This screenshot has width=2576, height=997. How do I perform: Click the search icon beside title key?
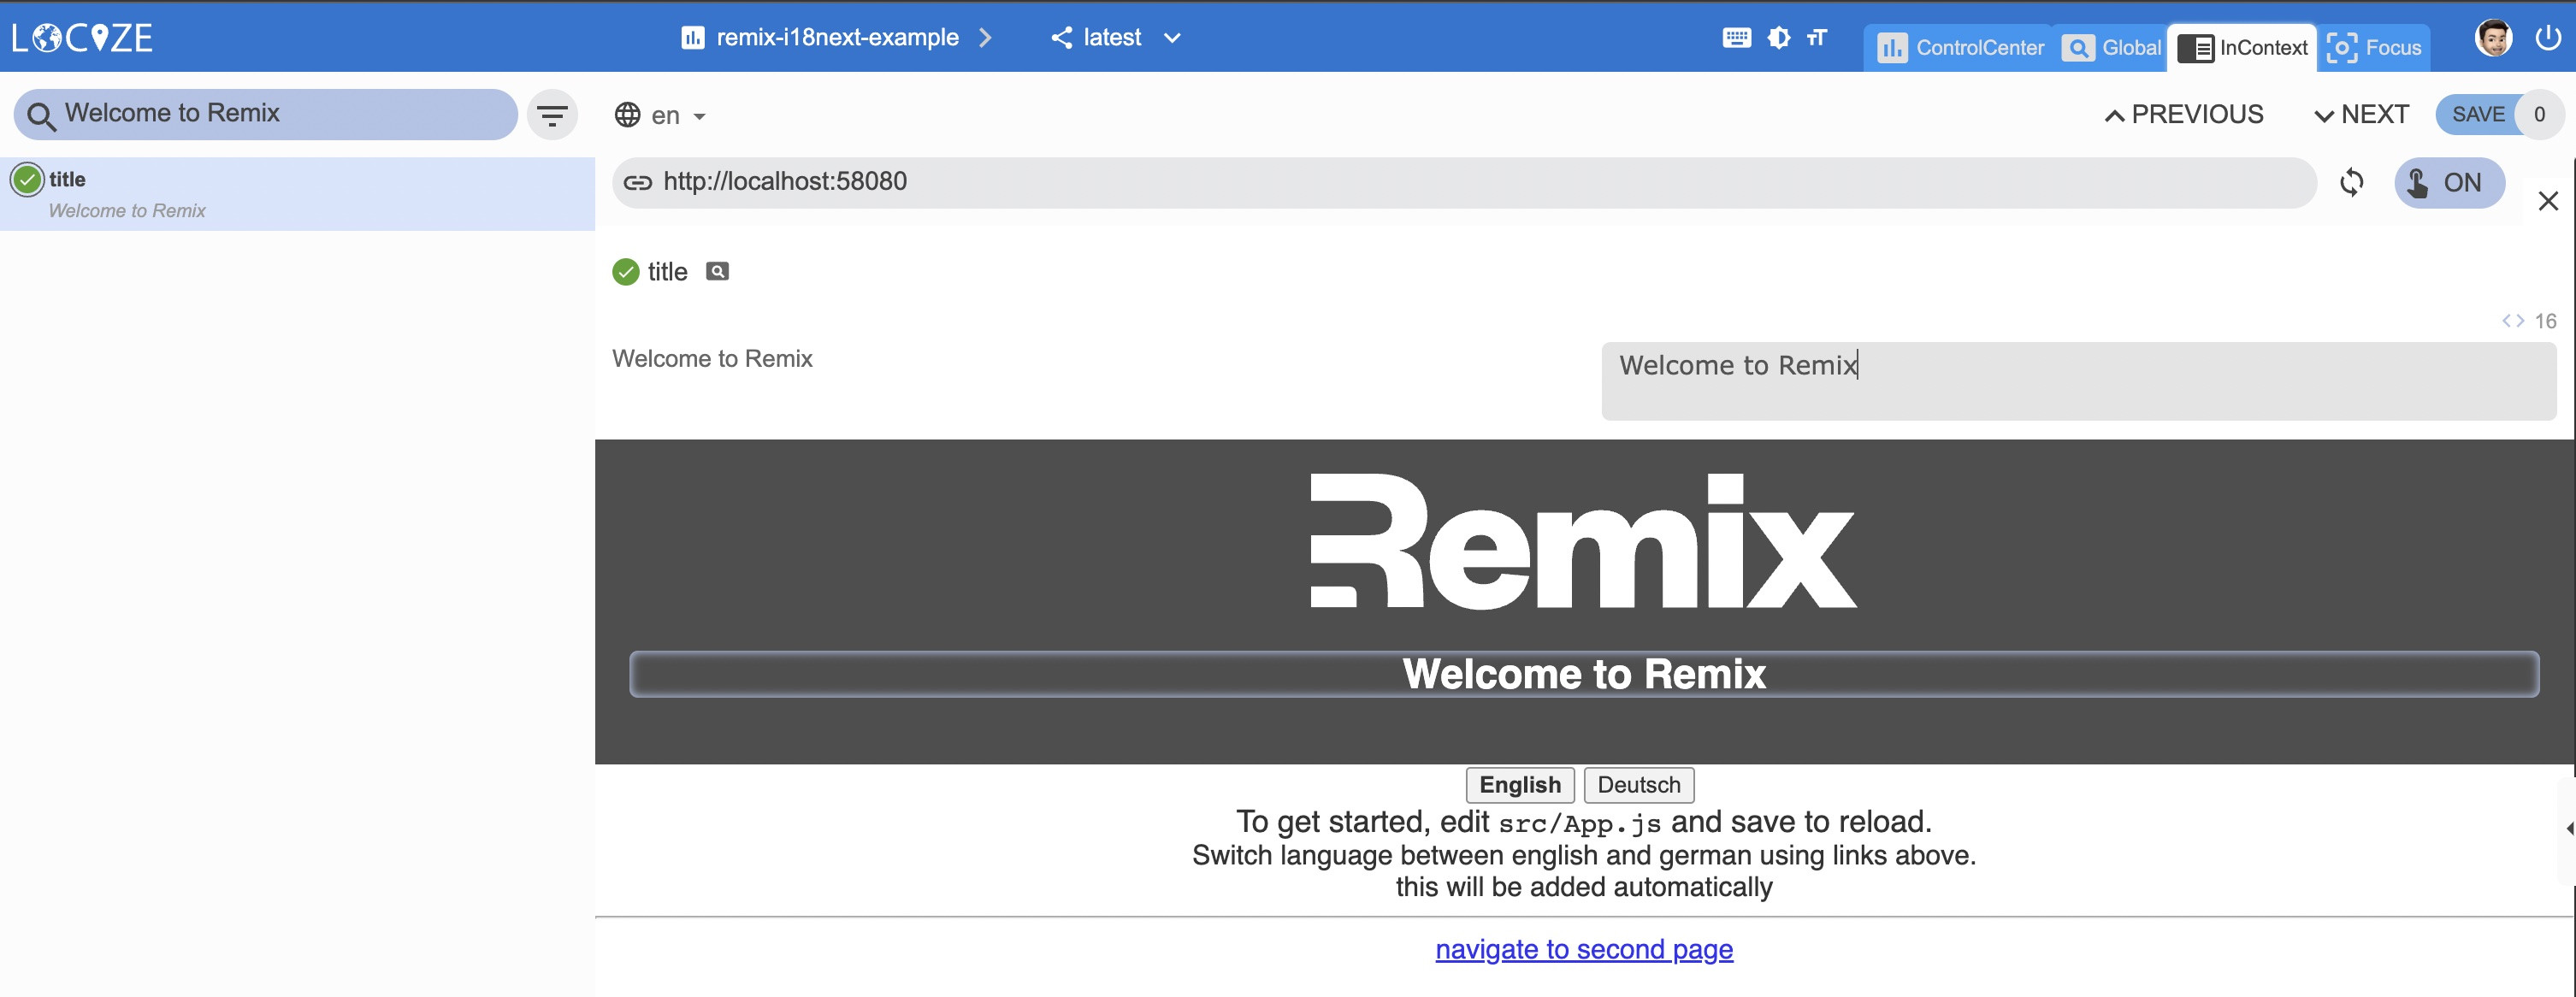coord(717,271)
